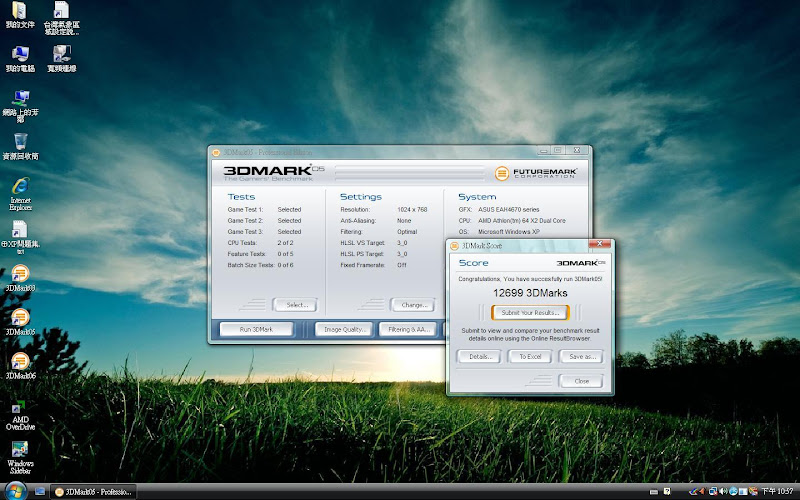Click the CPU: AMD Athlon 64 X2 text
800x500 pixels.
[512, 221]
